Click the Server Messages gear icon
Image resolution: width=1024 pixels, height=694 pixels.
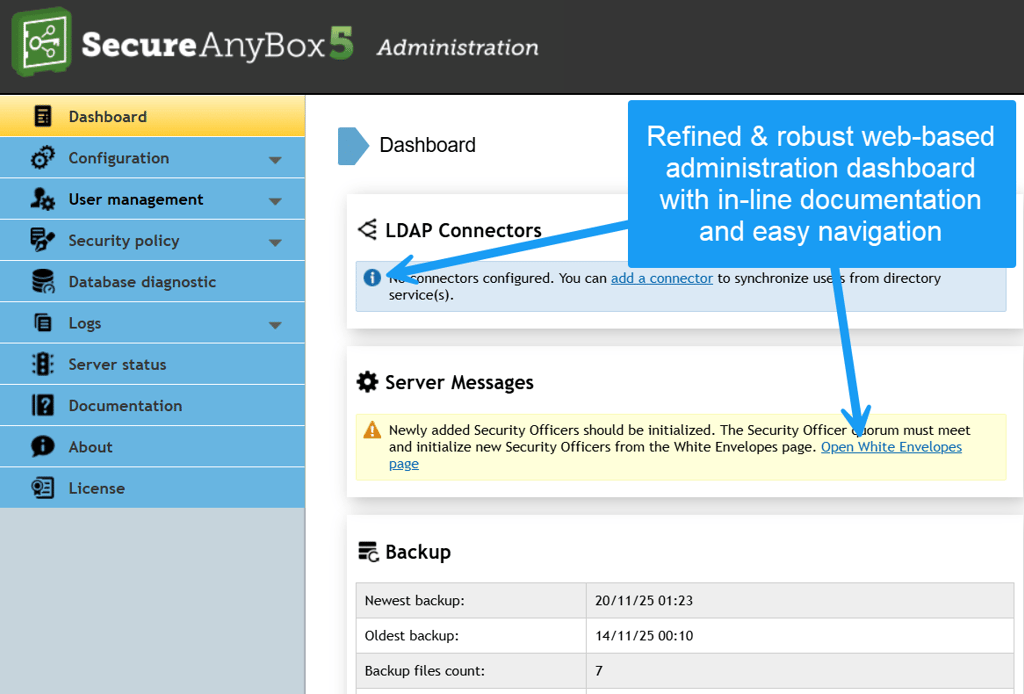coord(367,382)
